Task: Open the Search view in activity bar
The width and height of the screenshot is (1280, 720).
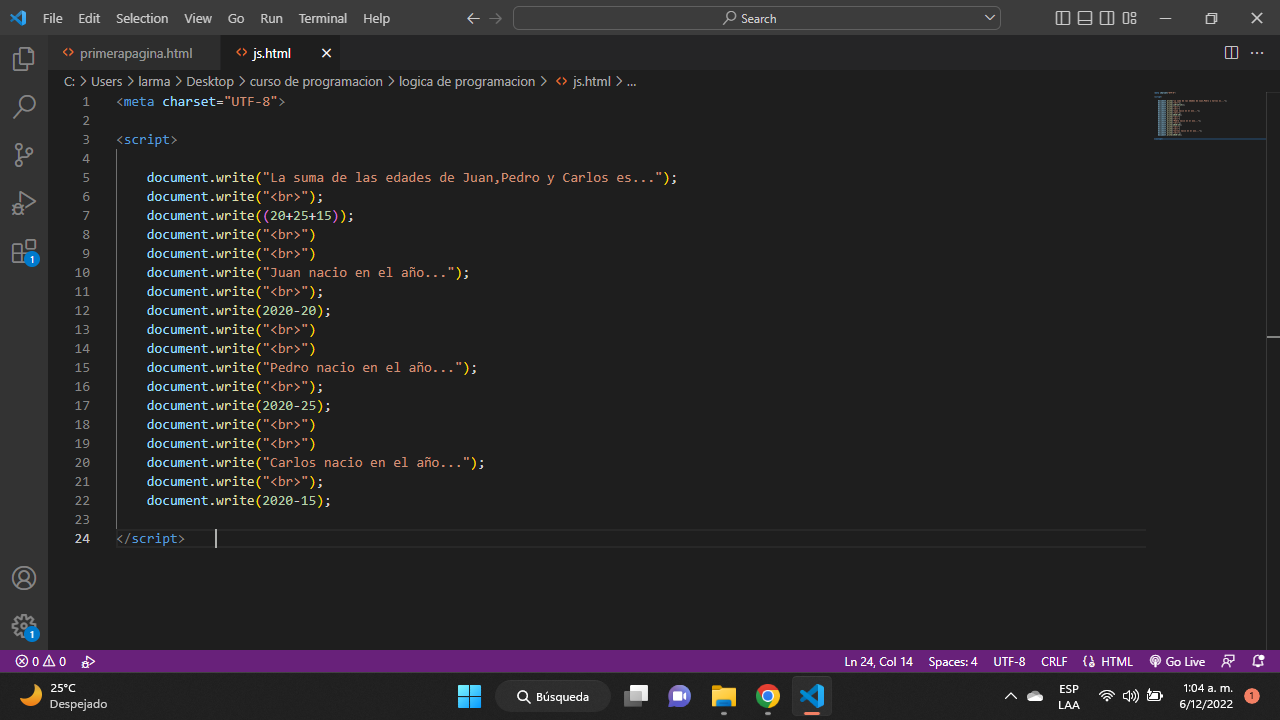Action: click(24, 106)
